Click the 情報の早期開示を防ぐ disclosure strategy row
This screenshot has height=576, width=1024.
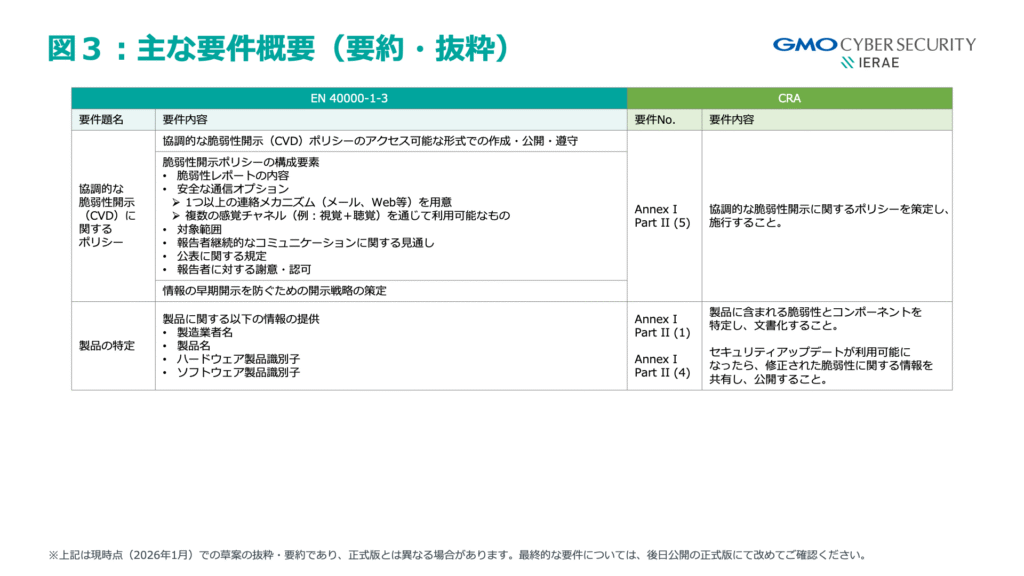click(273, 290)
